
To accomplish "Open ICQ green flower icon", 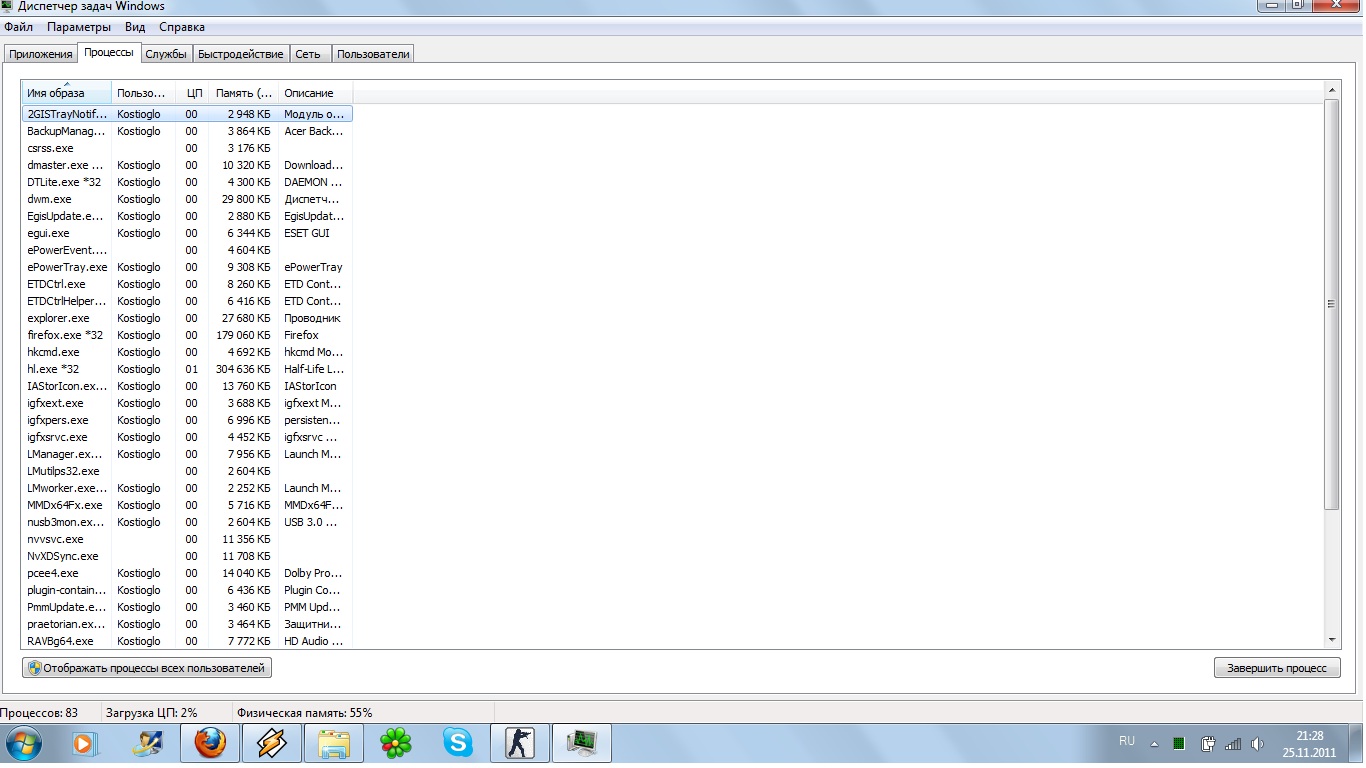I will tap(396, 743).
